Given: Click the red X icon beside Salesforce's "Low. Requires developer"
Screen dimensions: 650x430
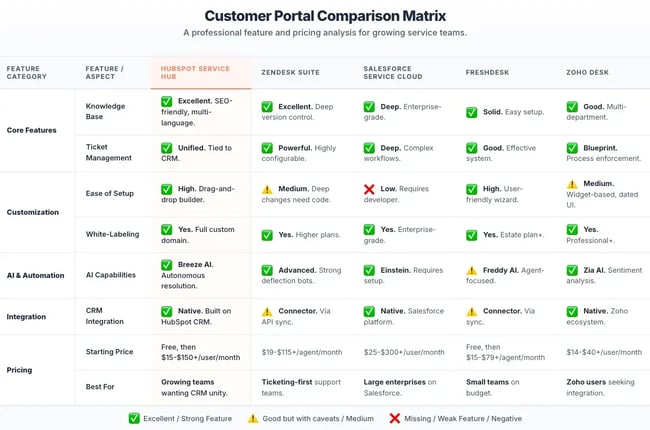Looking at the screenshot, I should point(369,189).
